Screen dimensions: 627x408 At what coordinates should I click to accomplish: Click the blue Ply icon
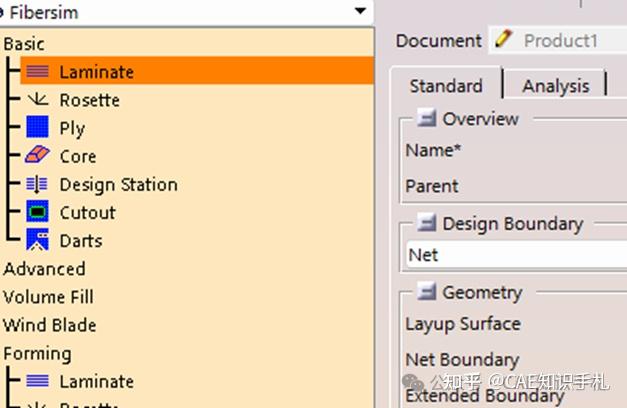[x=37, y=128]
